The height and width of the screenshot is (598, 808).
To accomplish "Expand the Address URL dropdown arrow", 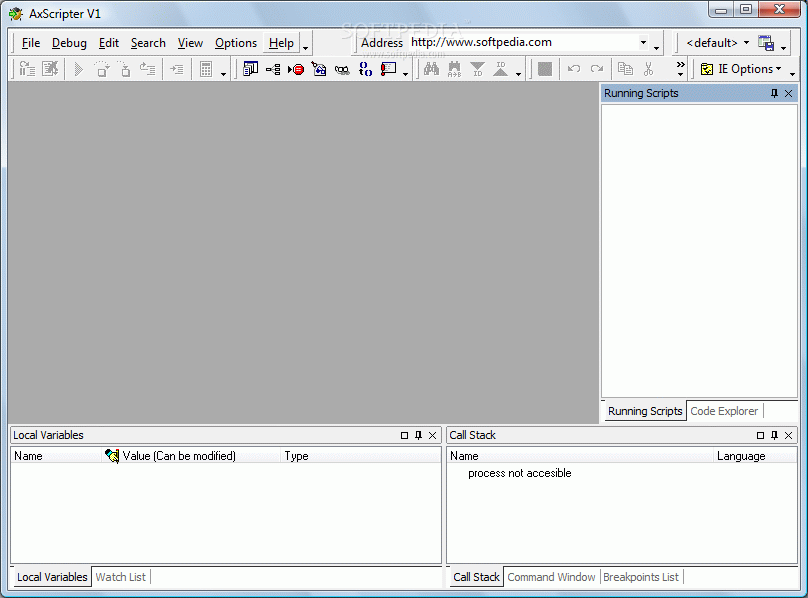I will tap(643, 42).
